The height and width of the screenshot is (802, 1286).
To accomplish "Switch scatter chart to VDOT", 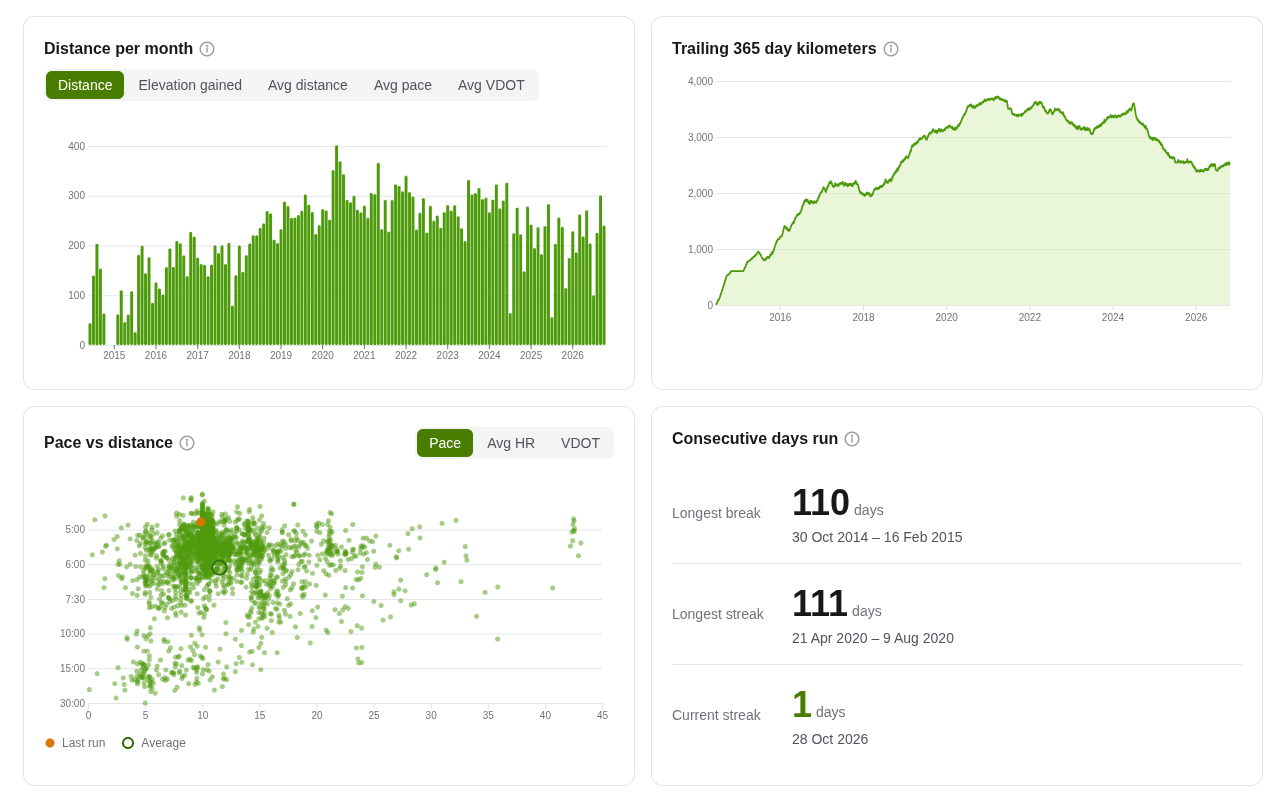I will pyautogui.click(x=580, y=443).
